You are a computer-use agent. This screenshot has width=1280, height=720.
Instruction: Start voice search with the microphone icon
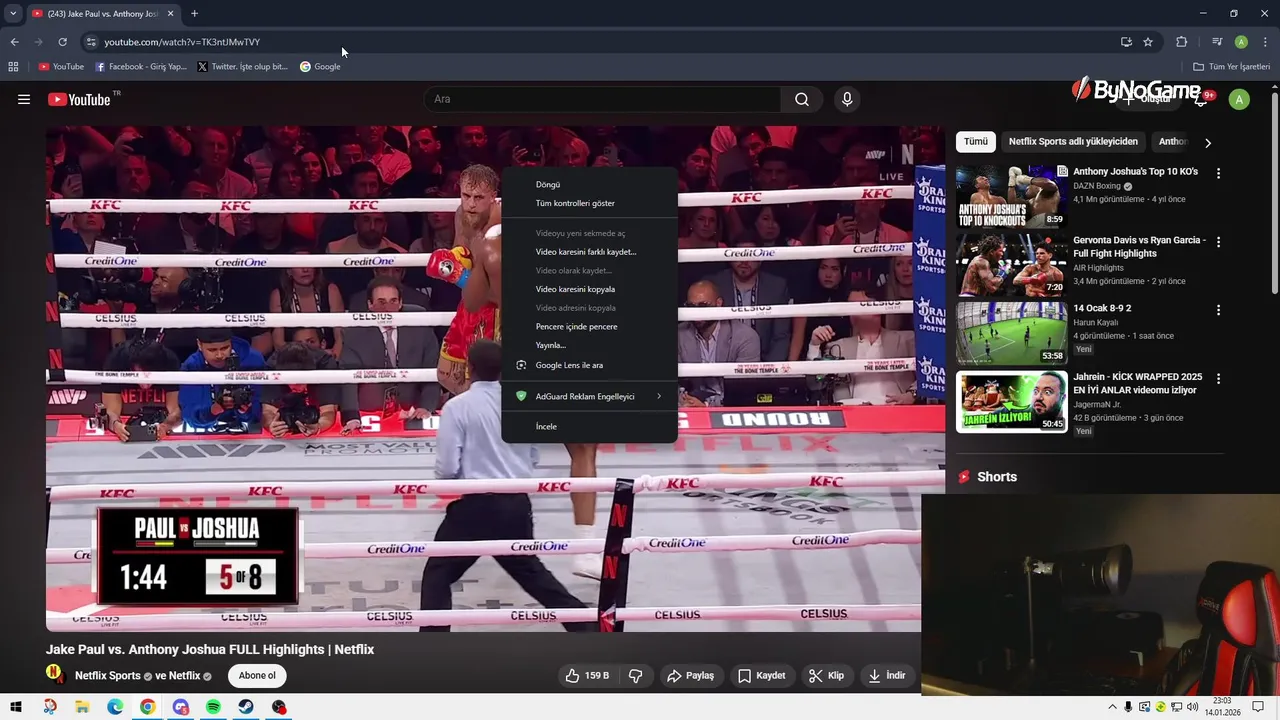pos(847,99)
